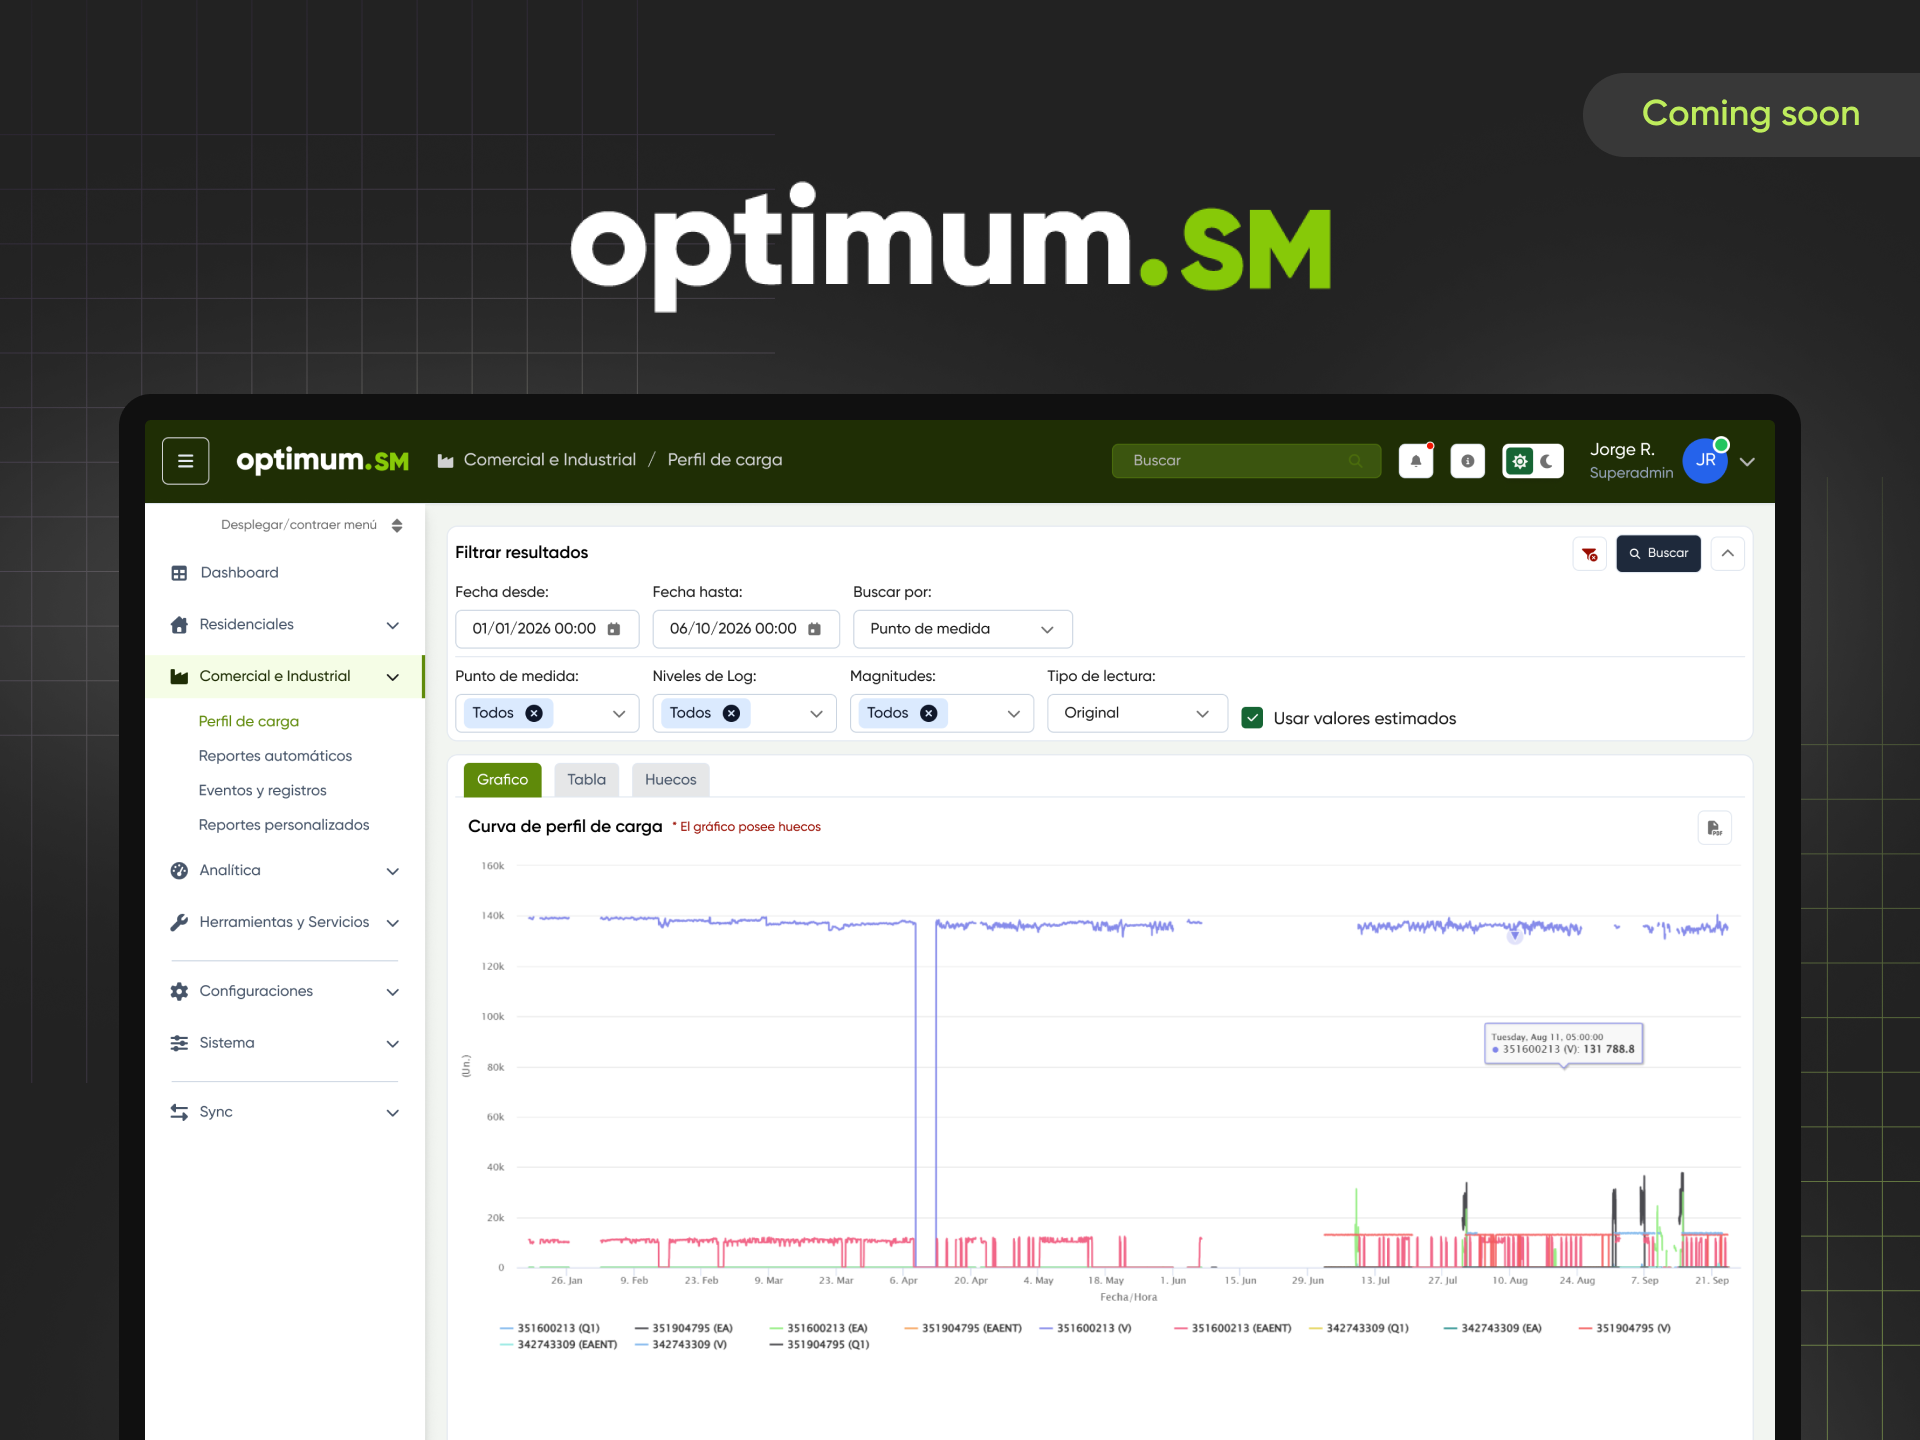The image size is (1920, 1440).
Task: Click the dark Buscar button
Action: 1658,554
